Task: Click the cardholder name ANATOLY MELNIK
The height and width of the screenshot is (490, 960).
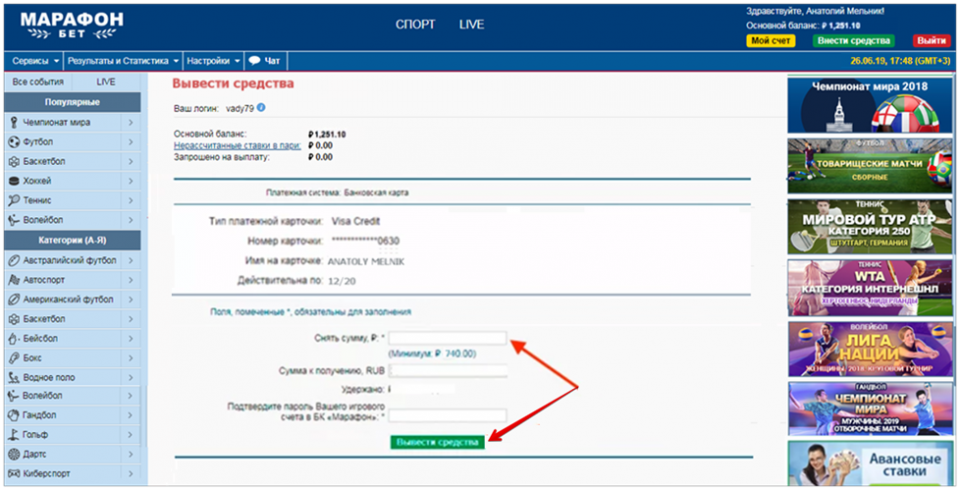Action: (366, 262)
